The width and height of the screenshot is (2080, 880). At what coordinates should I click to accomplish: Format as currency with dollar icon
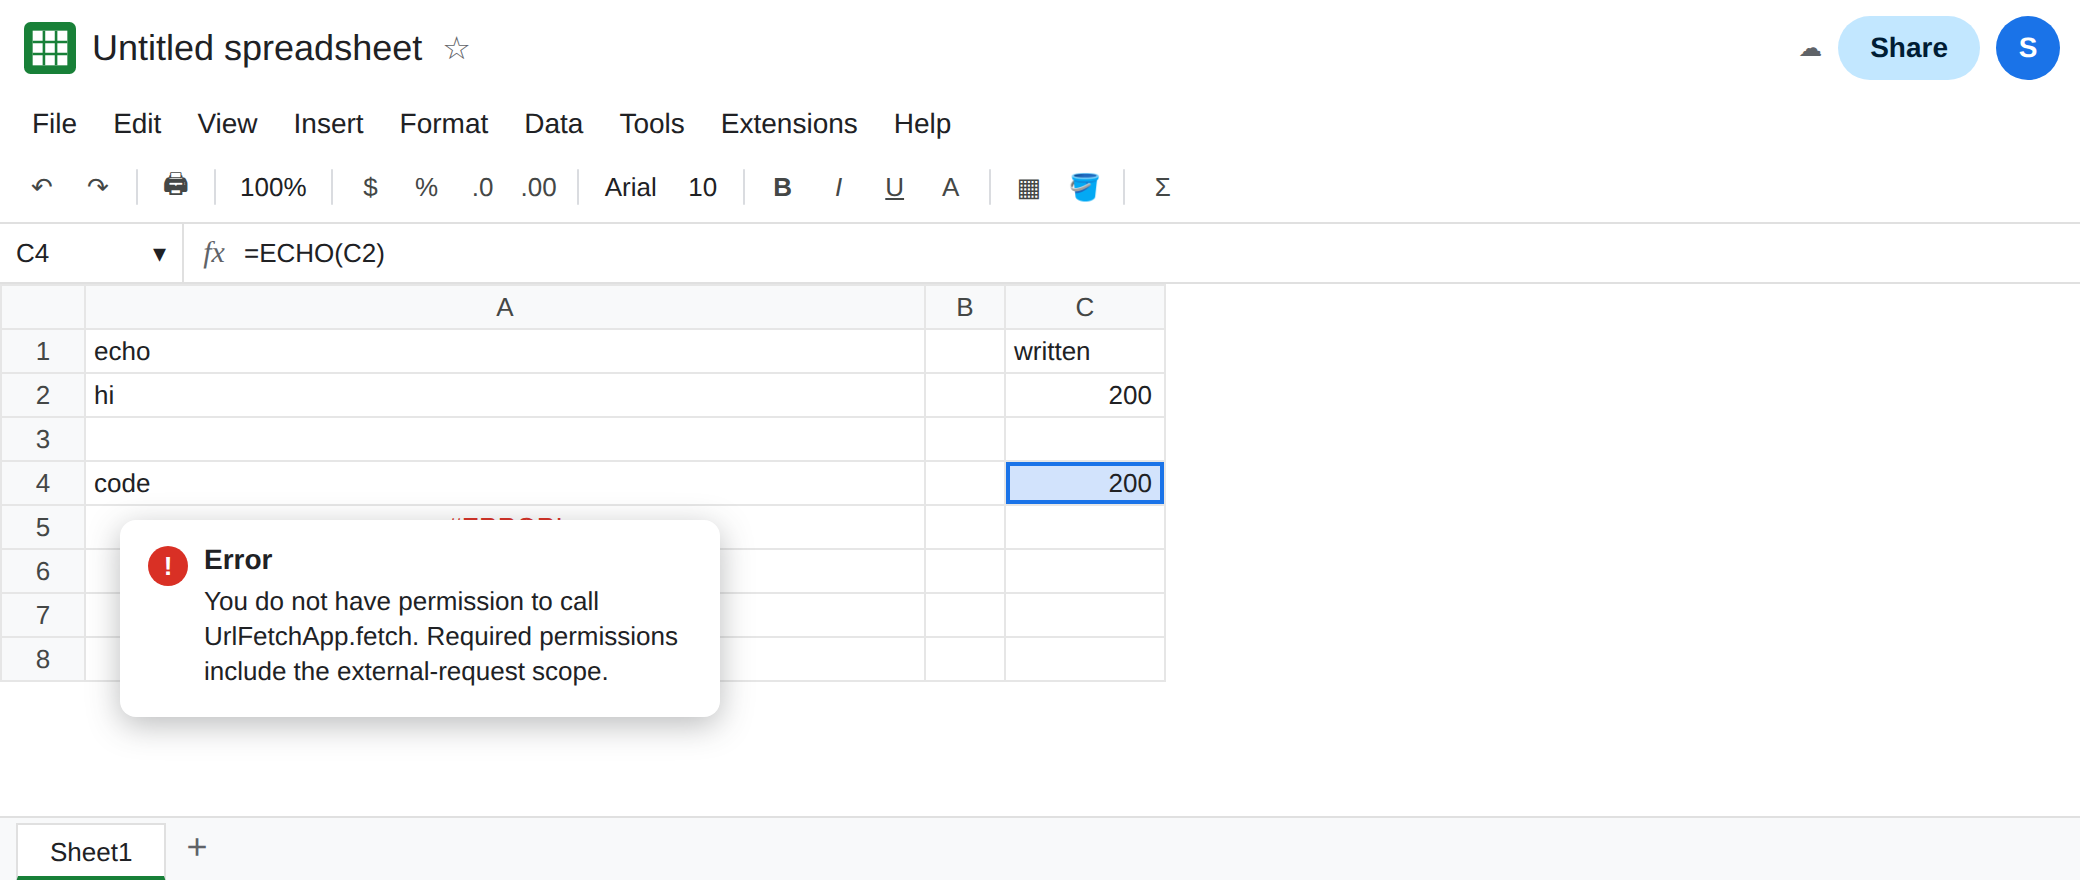[x=370, y=187]
